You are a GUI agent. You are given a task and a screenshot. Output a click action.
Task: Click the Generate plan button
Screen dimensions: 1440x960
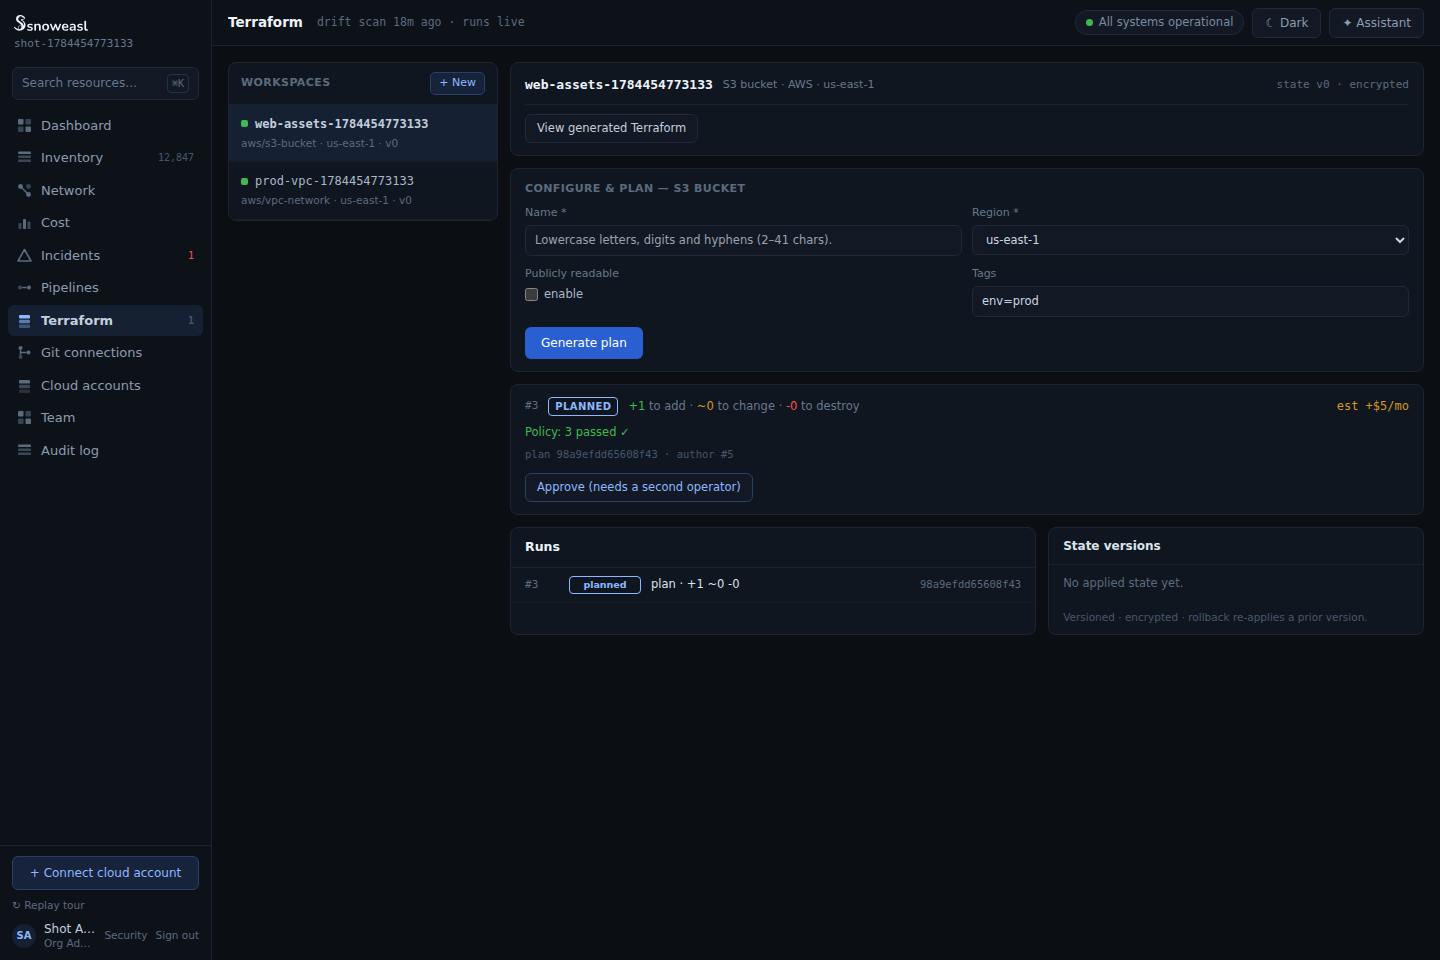584,343
